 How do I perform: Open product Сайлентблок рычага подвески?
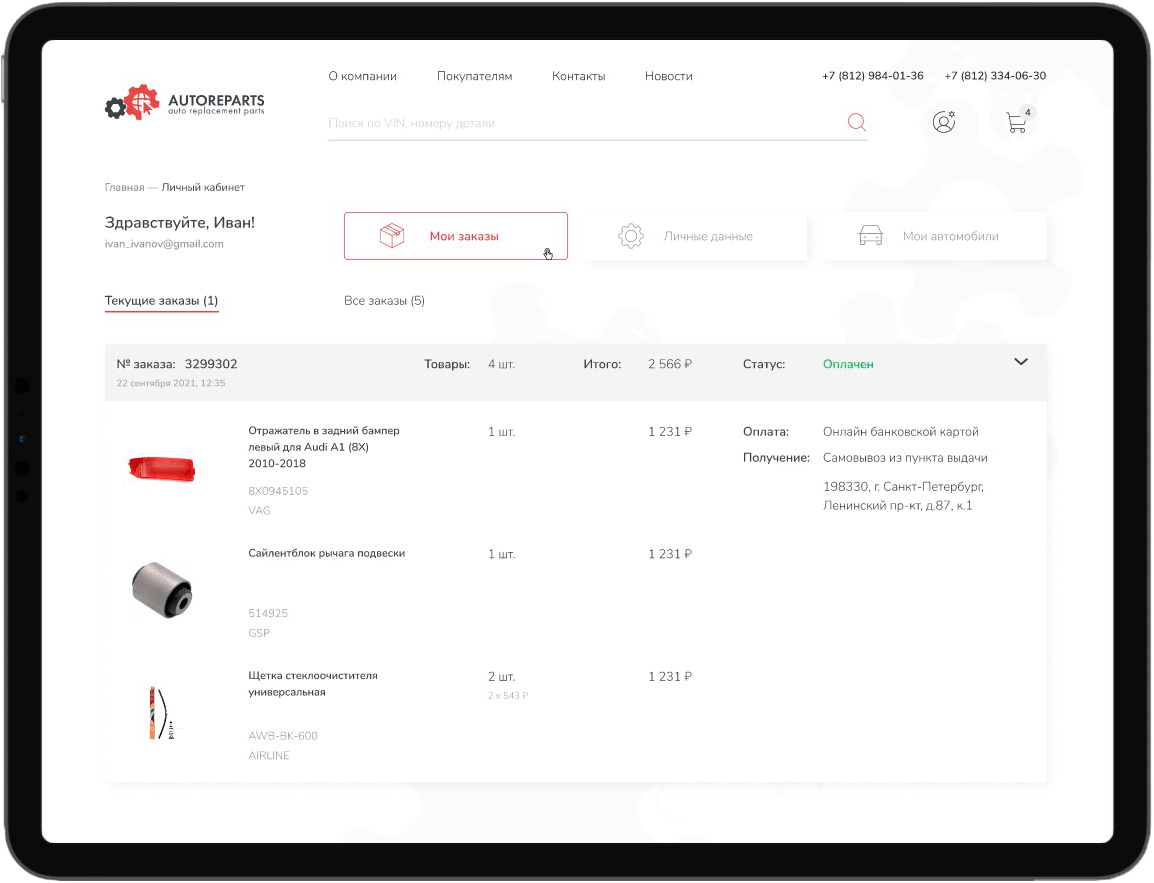327,553
